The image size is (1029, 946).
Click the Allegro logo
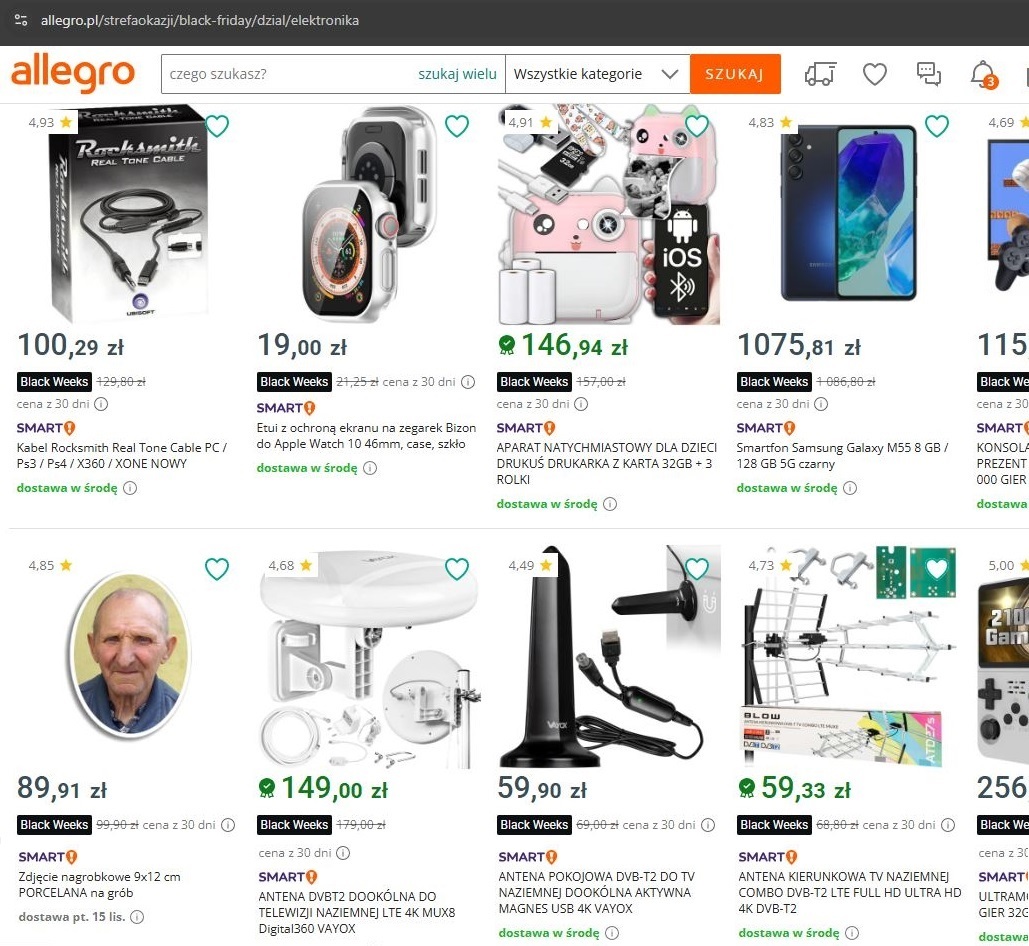click(x=73, y=74)
